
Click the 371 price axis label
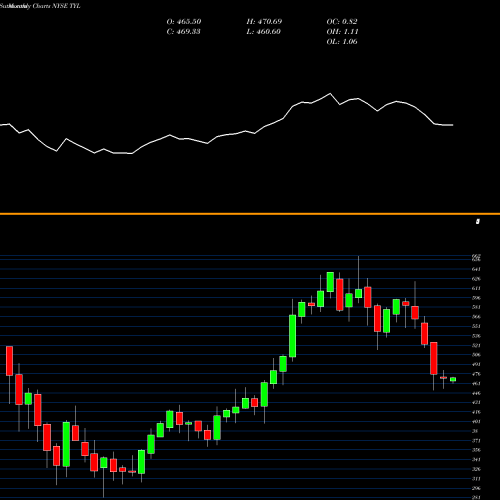pos(476,441)
